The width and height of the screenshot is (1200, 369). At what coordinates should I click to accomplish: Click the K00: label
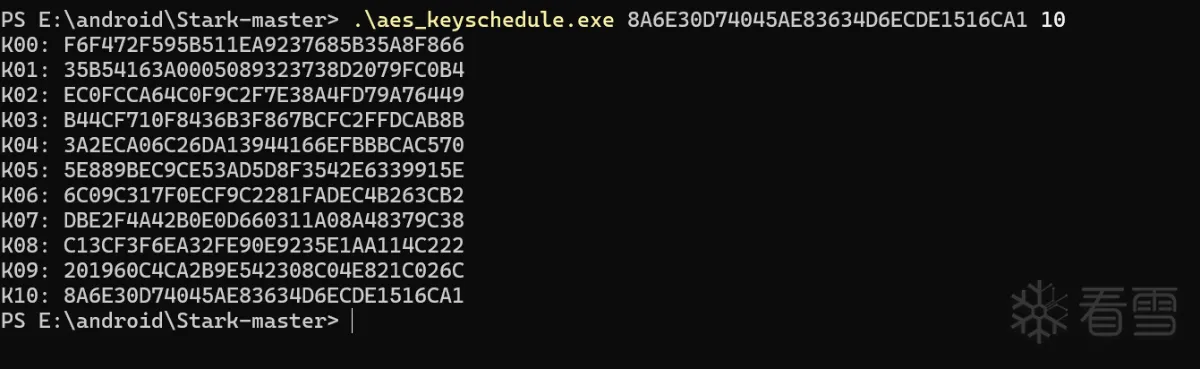pos(27,45)
